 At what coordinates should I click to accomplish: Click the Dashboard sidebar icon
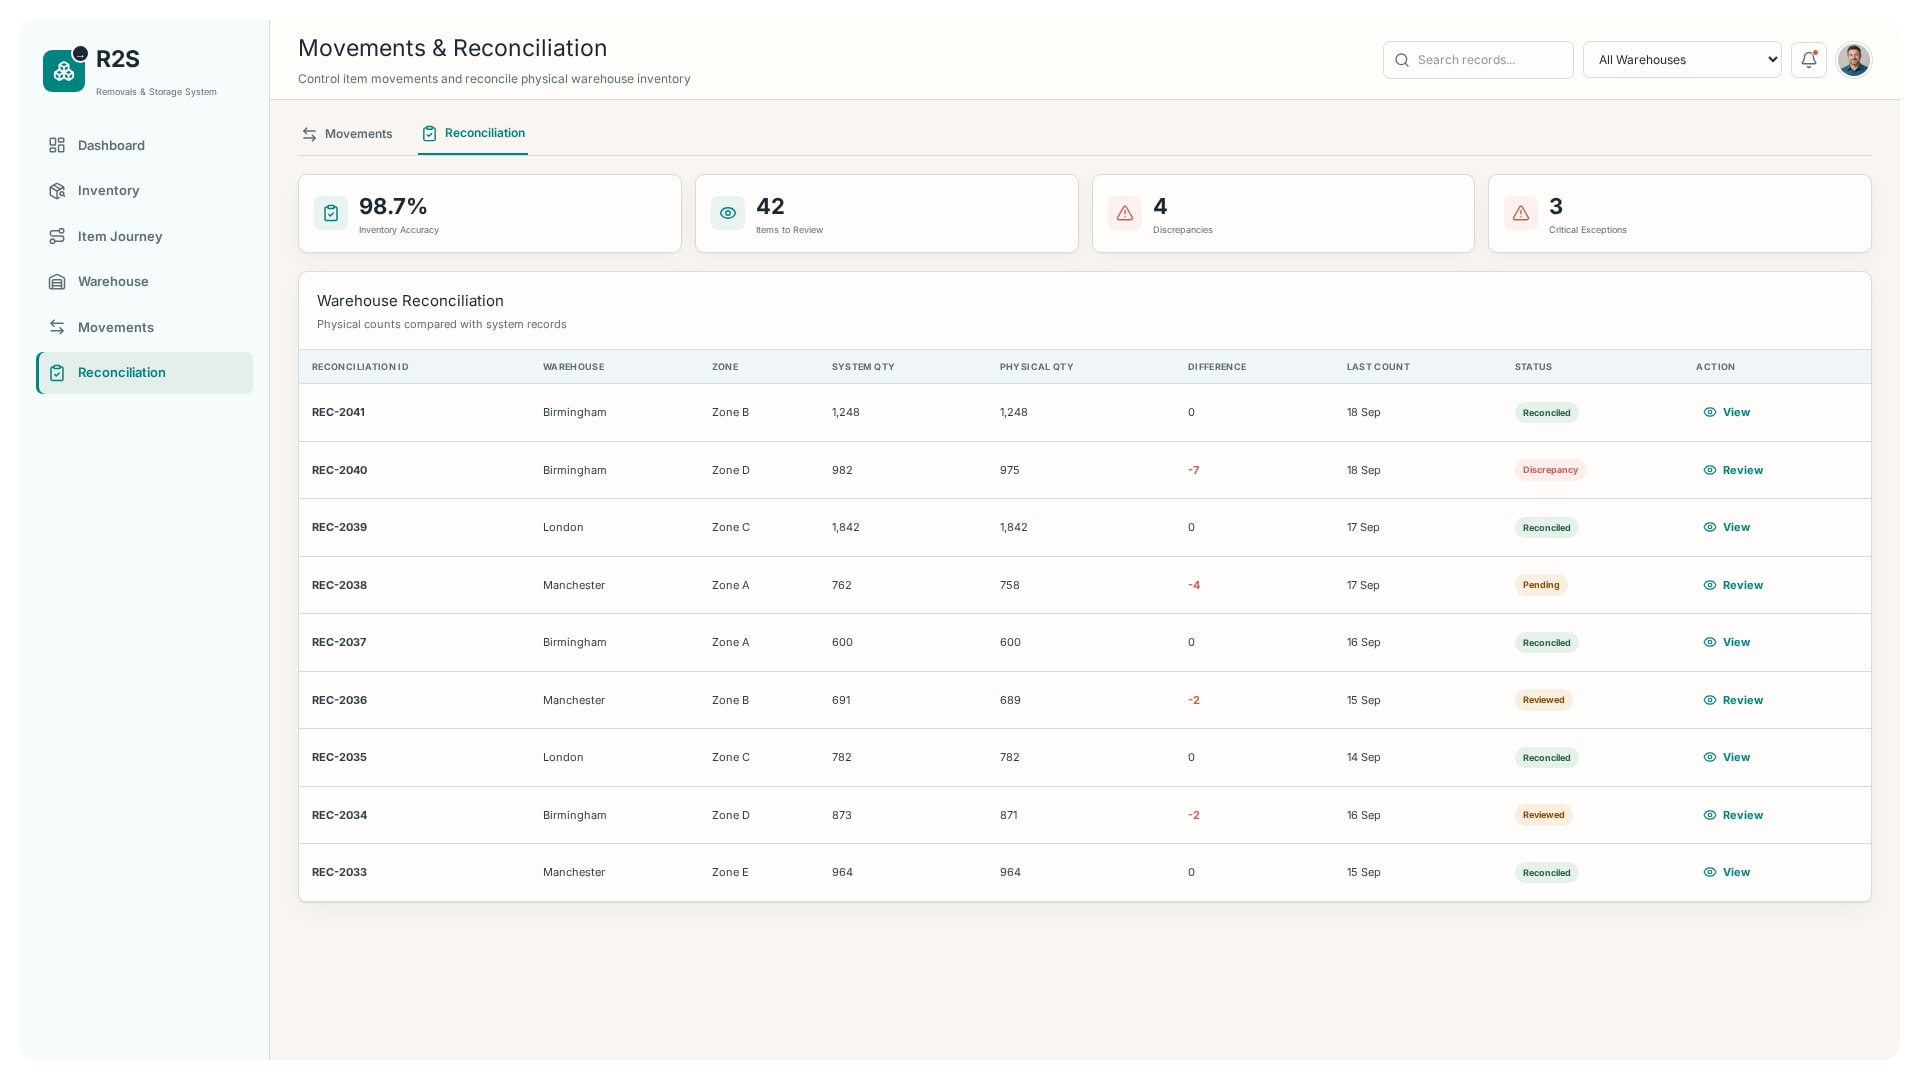coord(57,145)
